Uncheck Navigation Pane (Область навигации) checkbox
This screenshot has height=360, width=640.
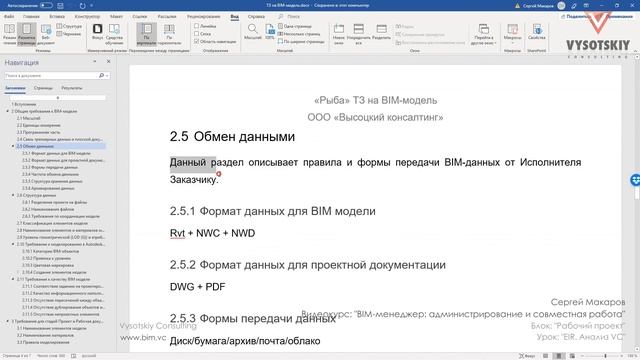coord(196,42)
